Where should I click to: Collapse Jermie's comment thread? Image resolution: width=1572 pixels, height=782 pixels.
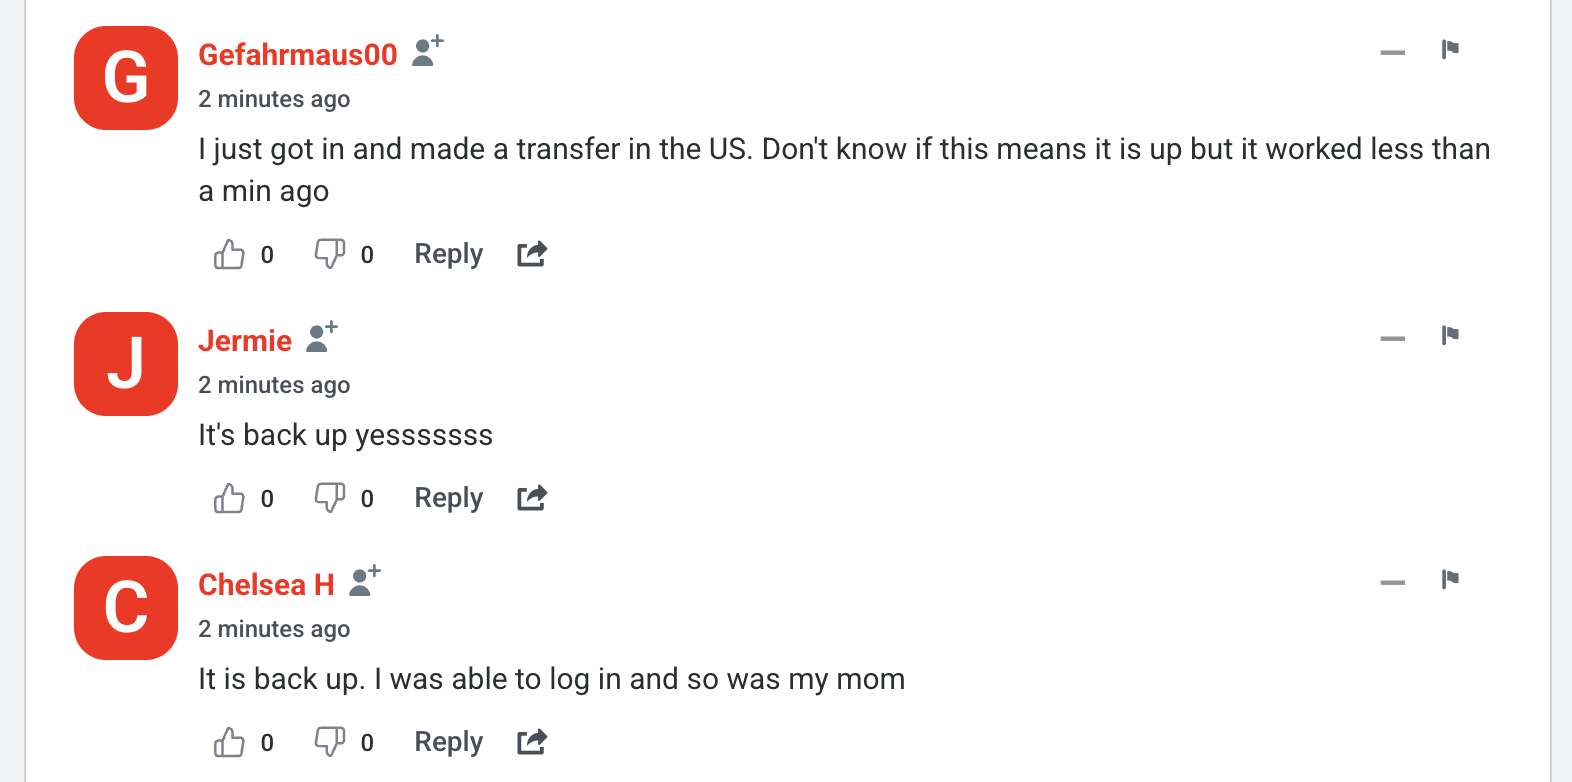[x=1392, y=338]
